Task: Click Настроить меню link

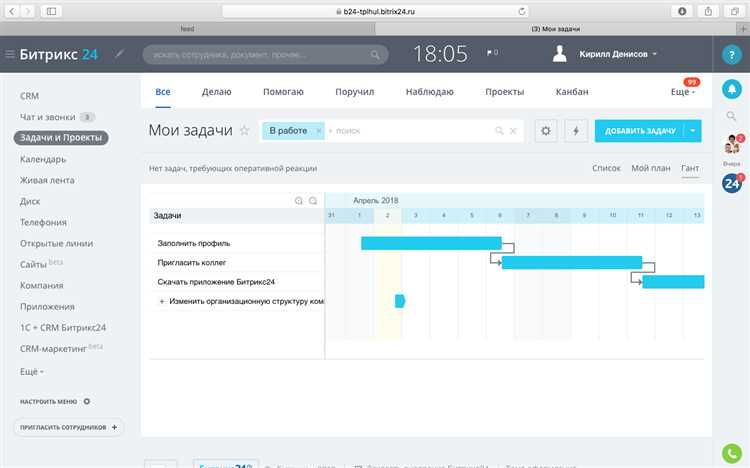Action: (x=48, y=401)
